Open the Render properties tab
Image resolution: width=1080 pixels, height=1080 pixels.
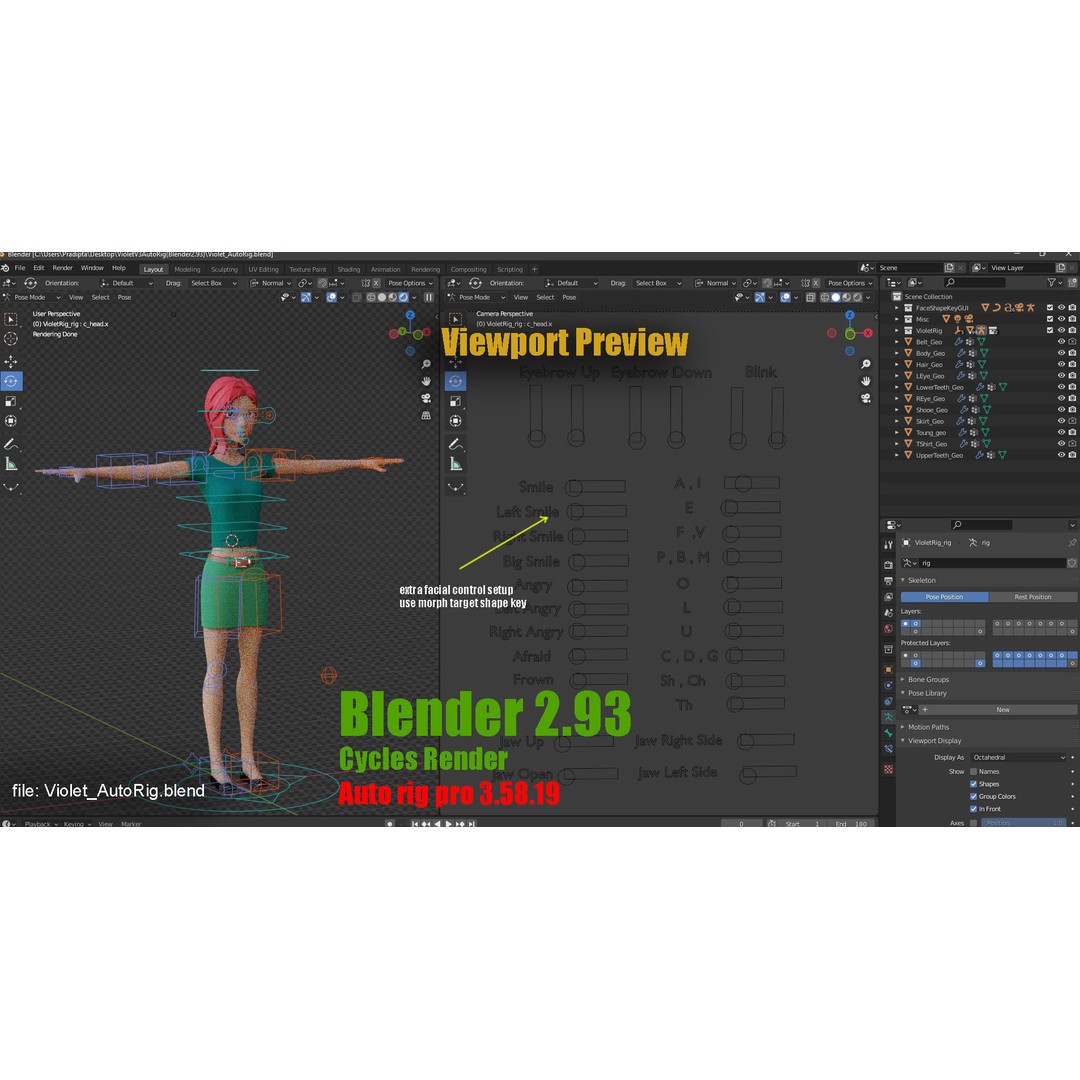(889, 565)
